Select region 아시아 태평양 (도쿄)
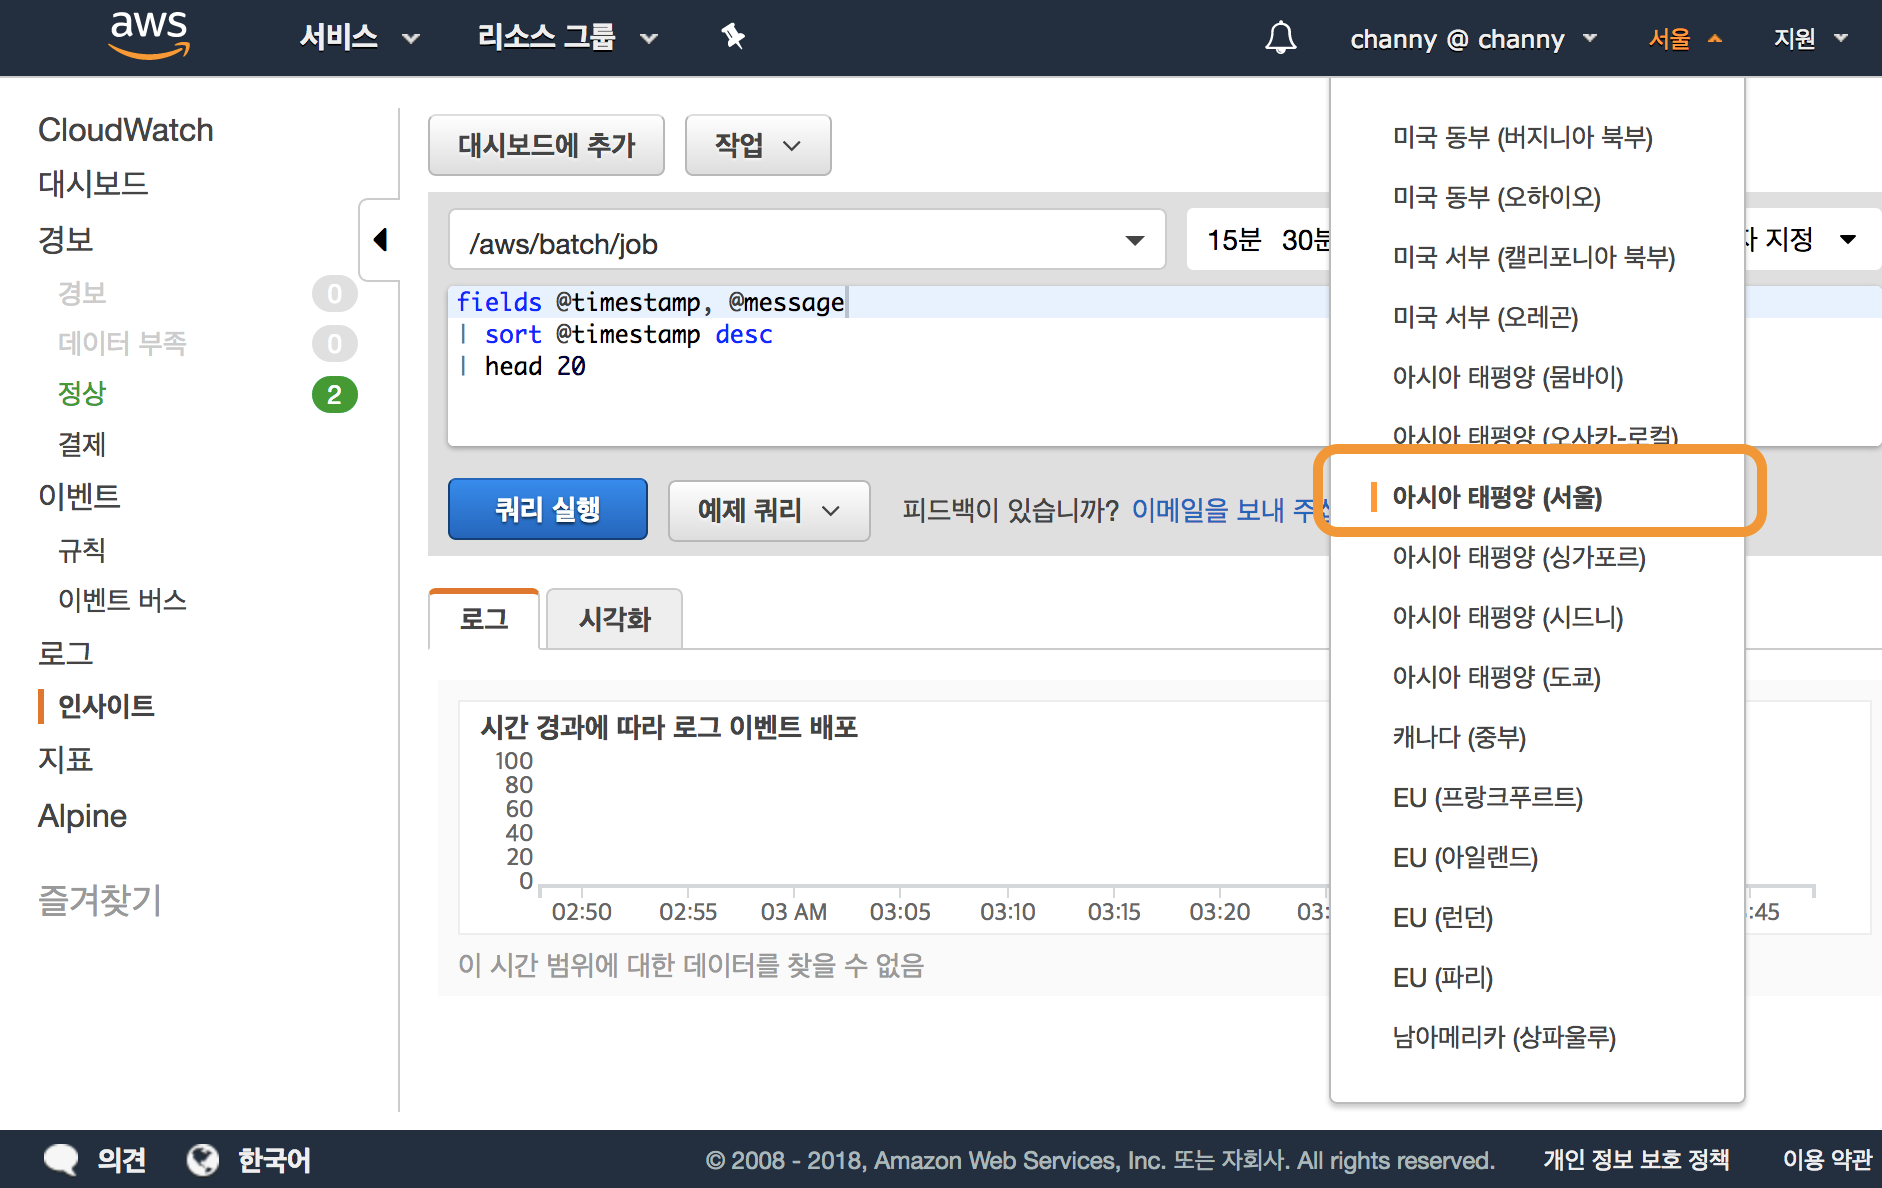Viewport: 1882px width, 1188px height. (x=1496, y=677)
